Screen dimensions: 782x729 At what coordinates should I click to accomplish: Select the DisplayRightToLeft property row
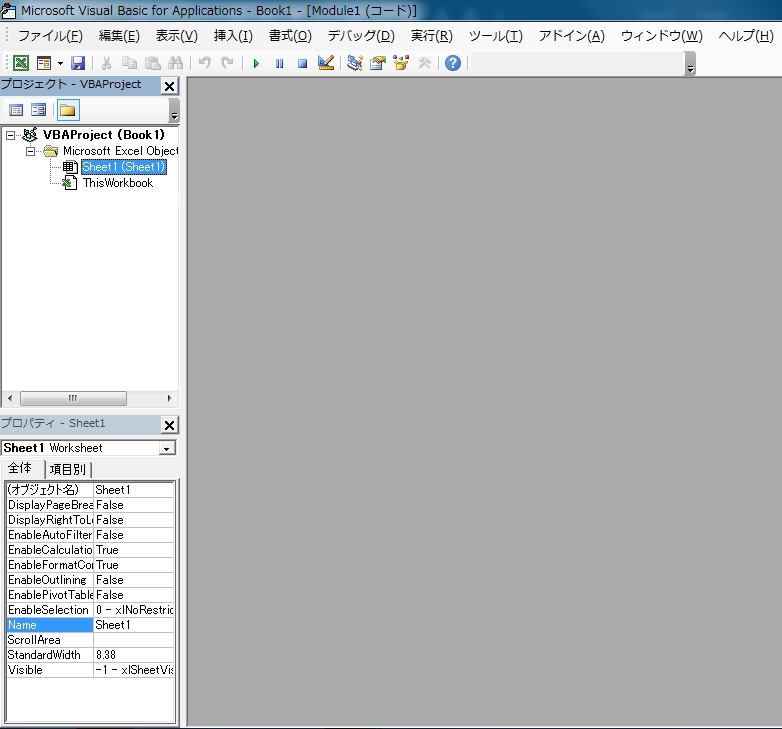coord(90,520)
